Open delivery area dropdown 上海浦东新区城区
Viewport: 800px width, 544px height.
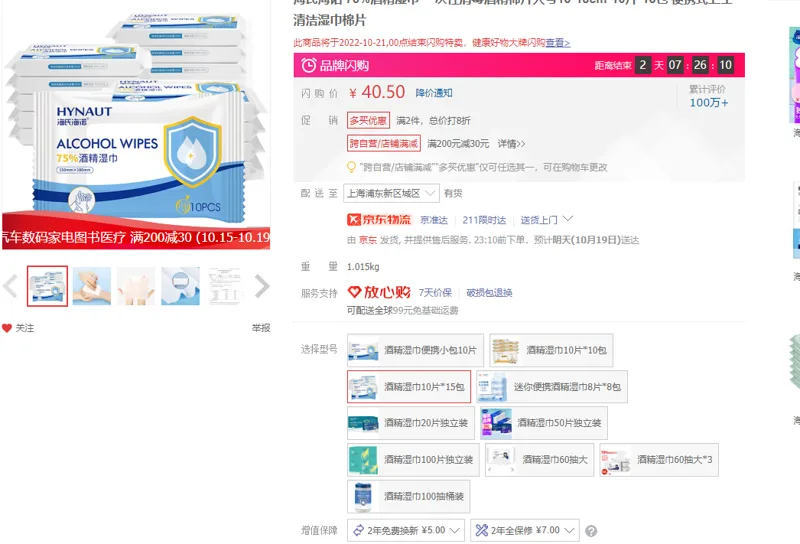click(391, 193)
